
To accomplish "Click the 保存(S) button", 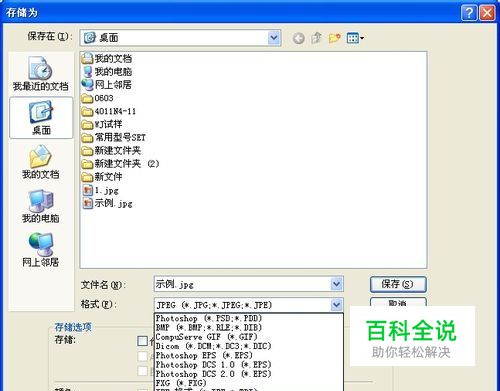I will coord(398,284).
